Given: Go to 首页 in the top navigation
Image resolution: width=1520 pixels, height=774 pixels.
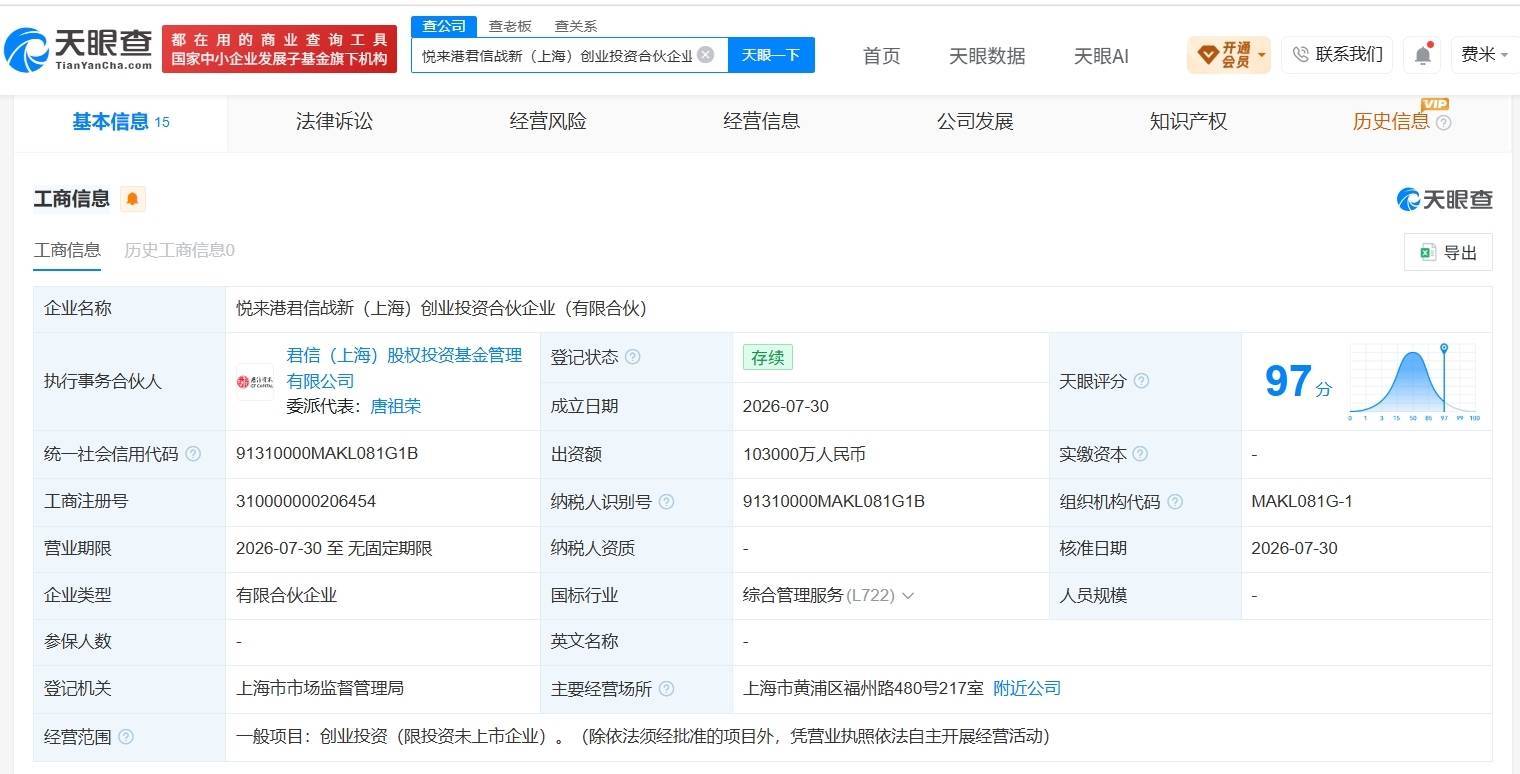Looking at the screenshot, I should coord(882,56).
